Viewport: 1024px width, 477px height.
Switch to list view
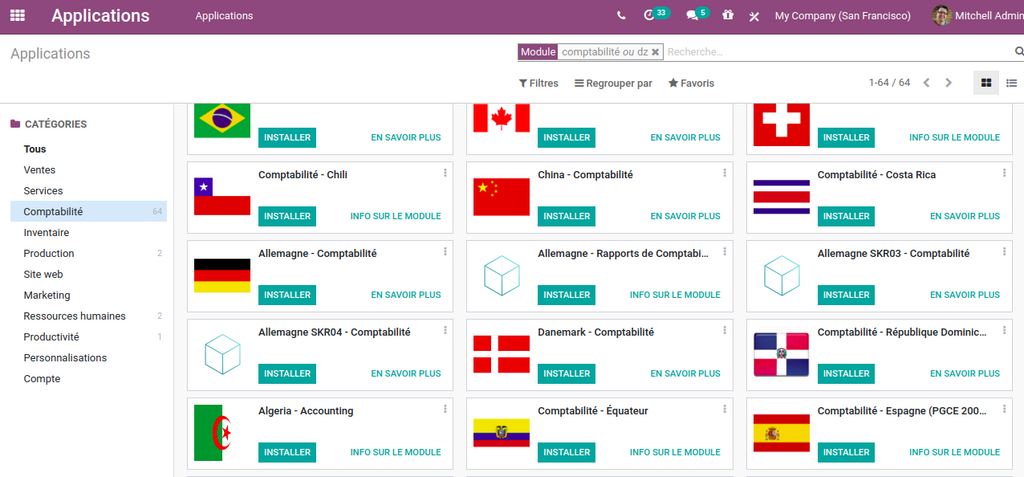coord(1011,83)
